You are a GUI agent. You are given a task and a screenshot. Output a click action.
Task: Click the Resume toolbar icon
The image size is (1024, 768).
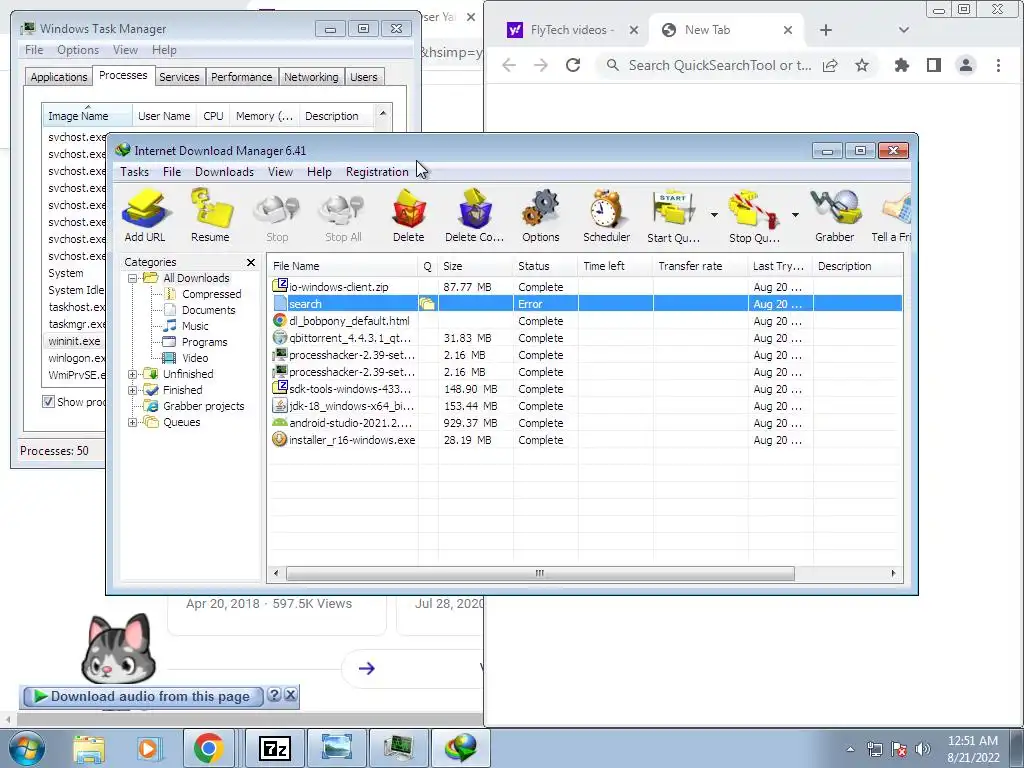[x=210, y=216]
